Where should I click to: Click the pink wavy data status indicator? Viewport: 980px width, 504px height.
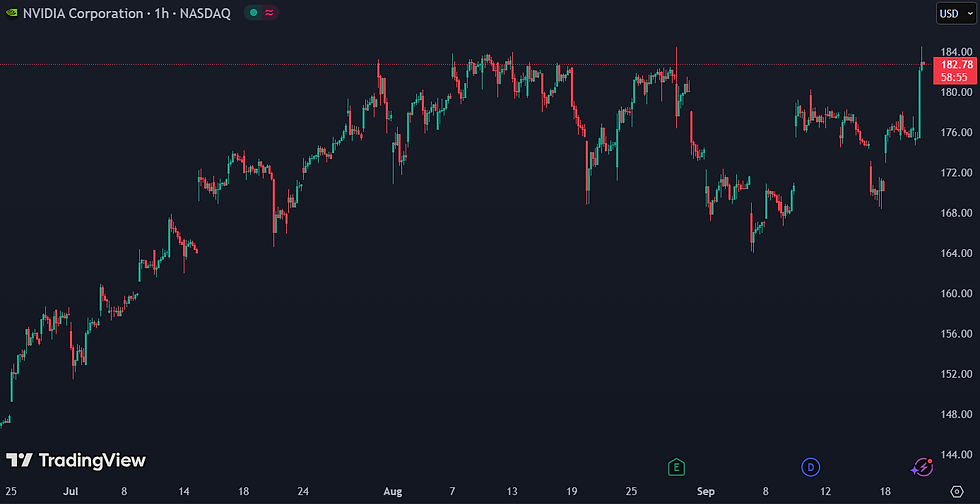(269, 13)
